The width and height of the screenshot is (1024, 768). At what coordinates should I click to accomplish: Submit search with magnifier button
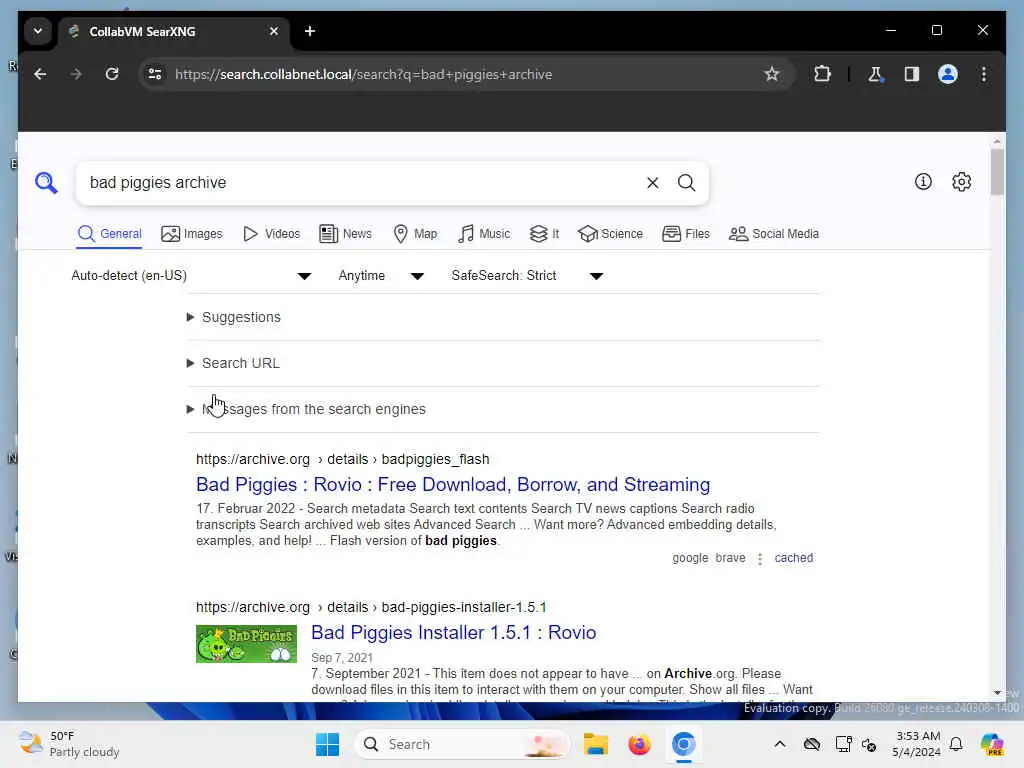click(686, 183)
